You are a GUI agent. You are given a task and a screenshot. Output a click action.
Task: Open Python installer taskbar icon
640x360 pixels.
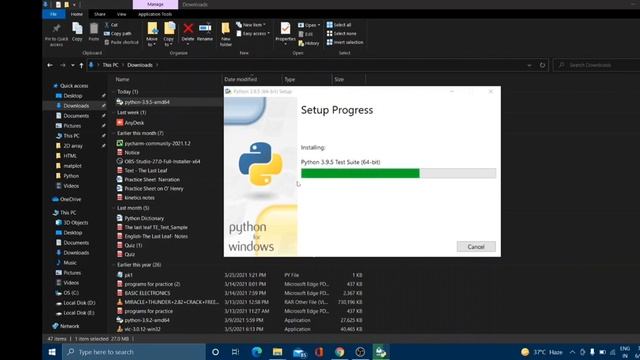[380, 352]
